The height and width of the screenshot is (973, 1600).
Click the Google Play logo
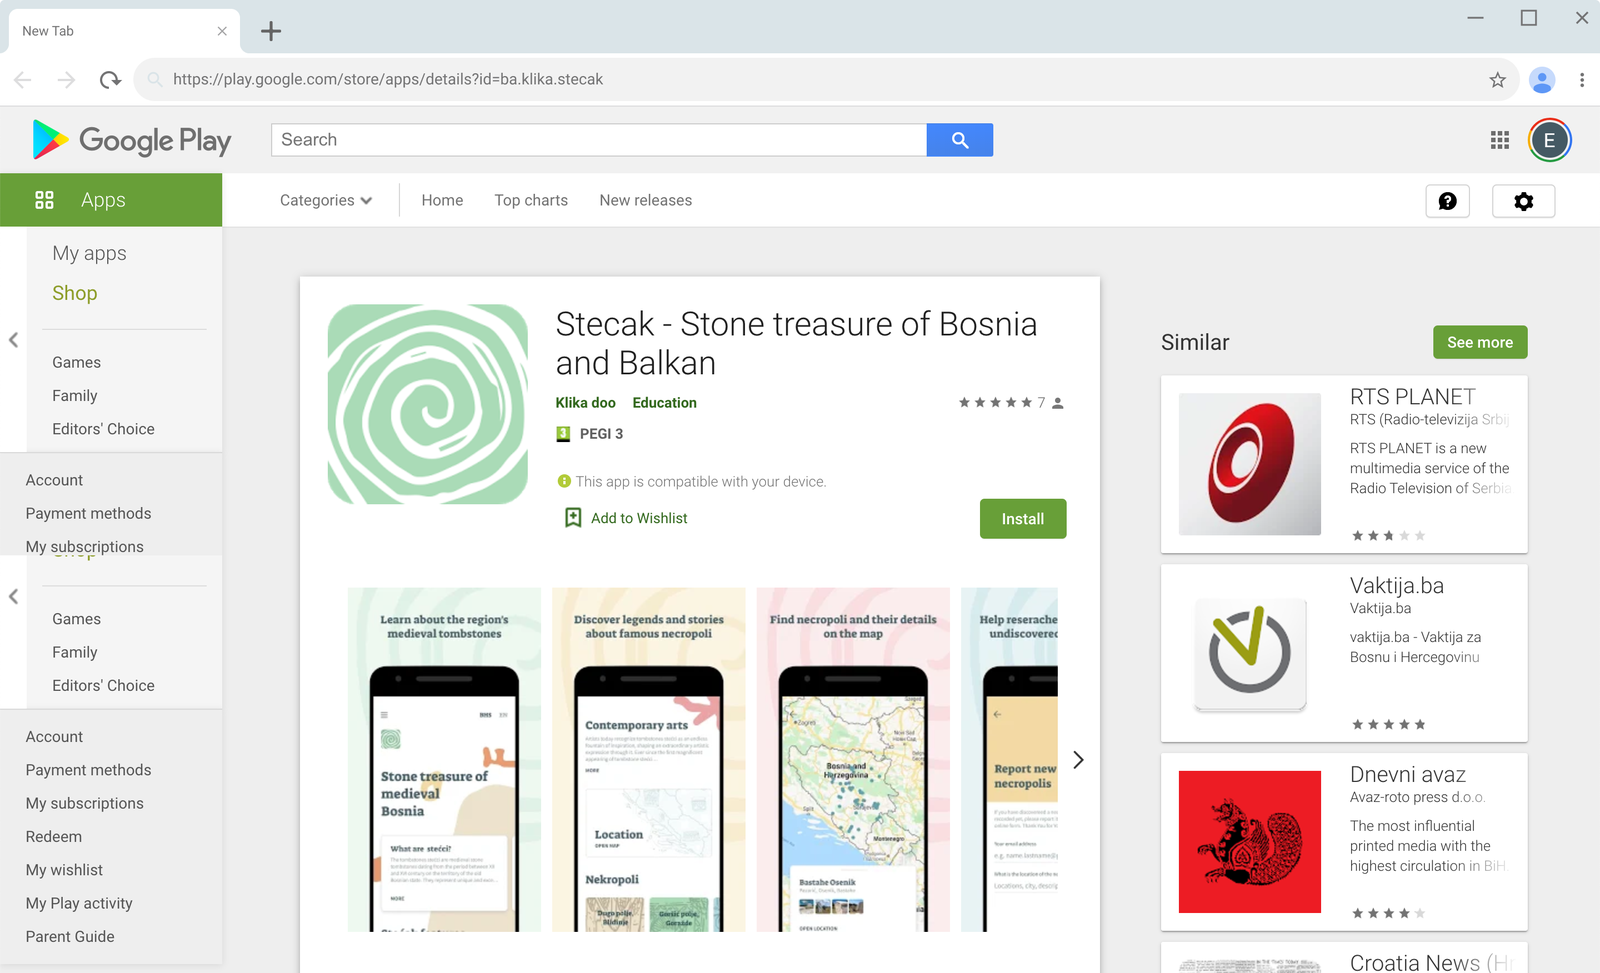click(131, 140)
